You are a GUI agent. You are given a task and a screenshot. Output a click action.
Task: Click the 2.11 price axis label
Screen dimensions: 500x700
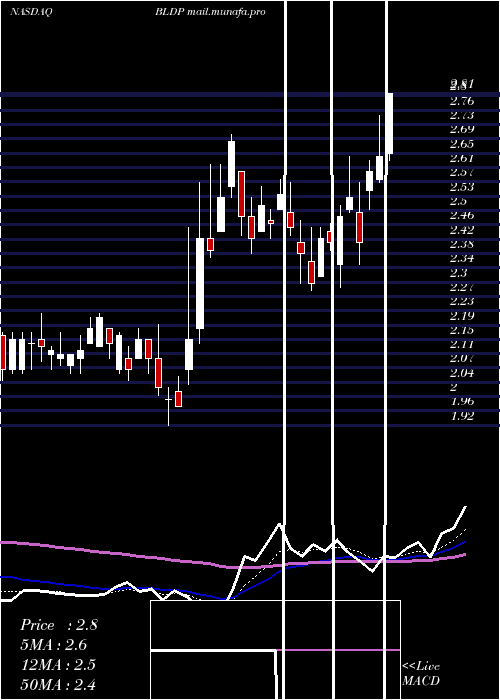[x=462, y=345]
